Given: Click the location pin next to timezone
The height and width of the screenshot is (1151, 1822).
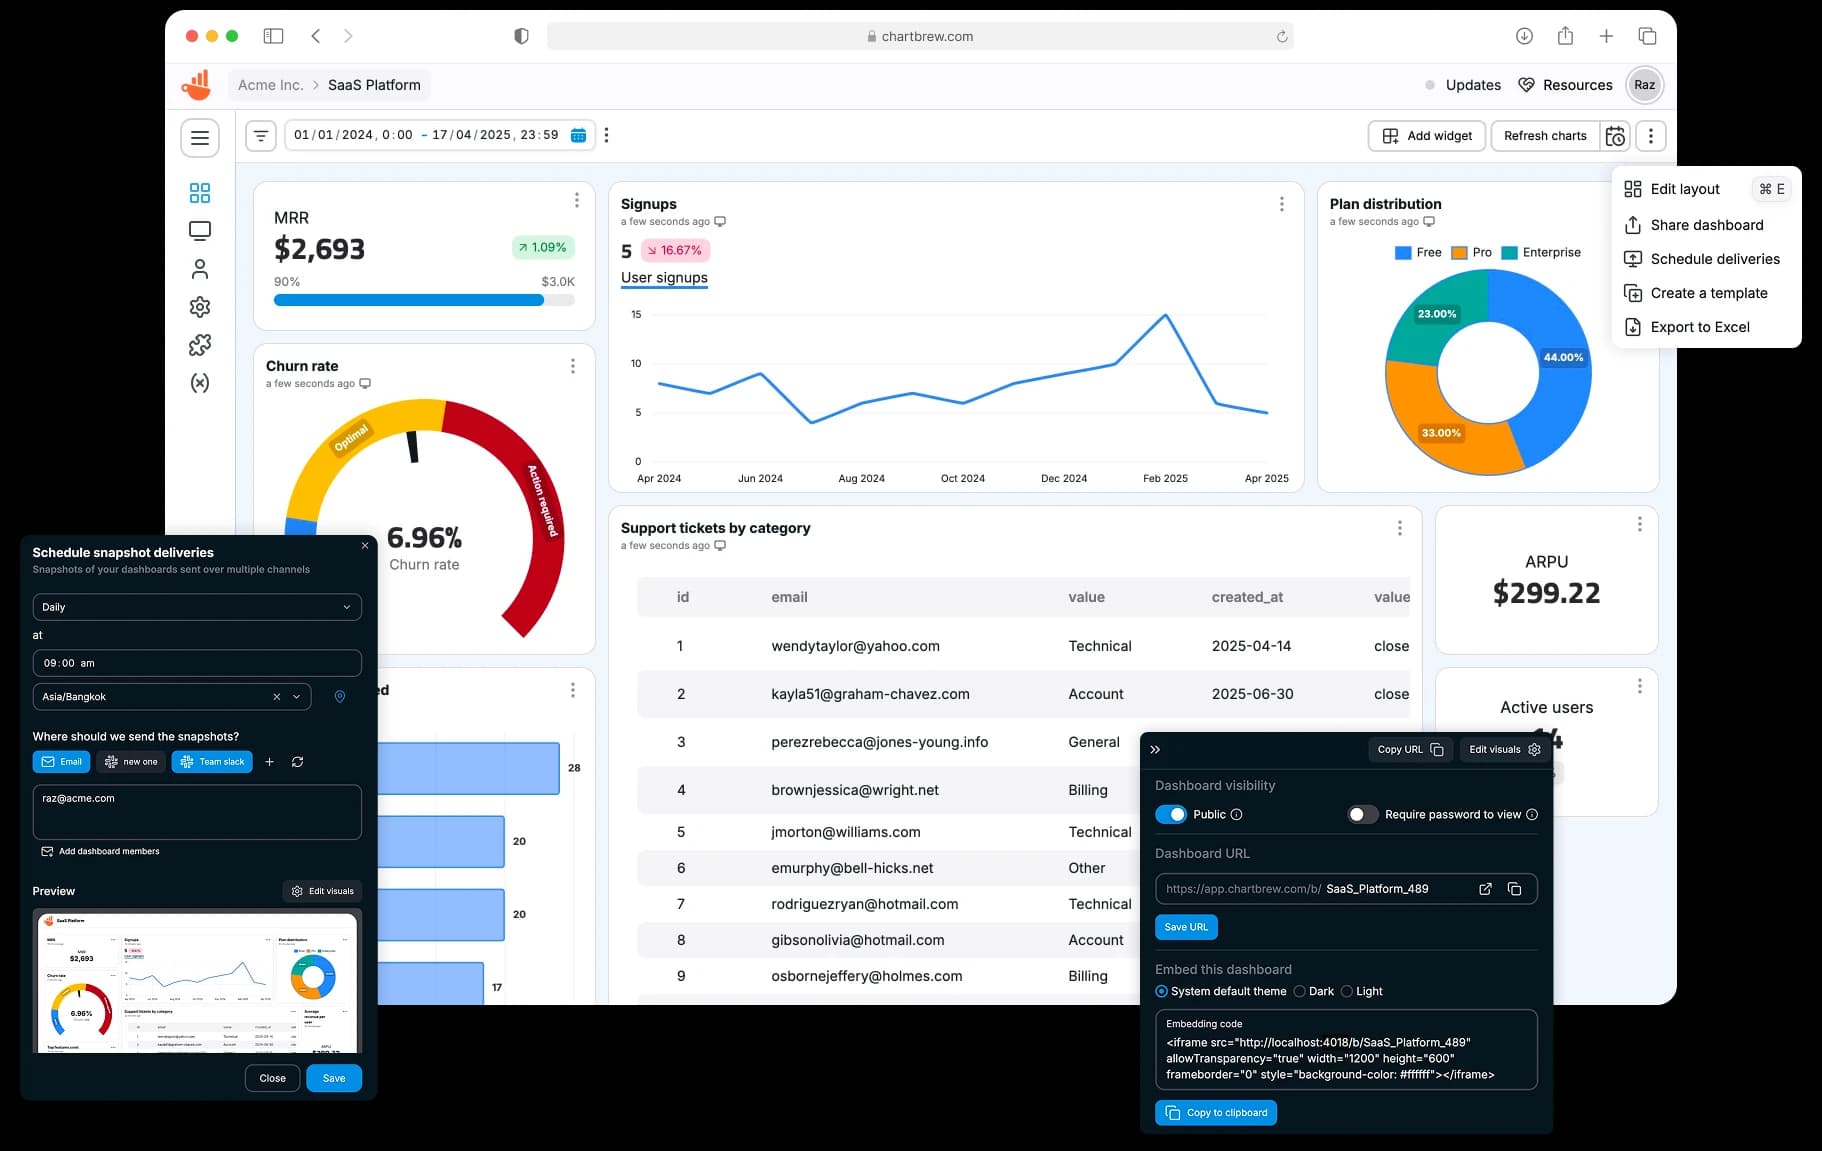Looking at the screenshot, I should tap(340, 697).
